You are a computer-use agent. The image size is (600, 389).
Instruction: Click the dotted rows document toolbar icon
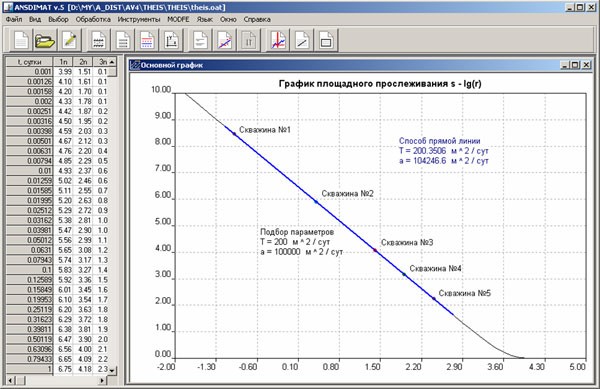[x=99, y=40]
